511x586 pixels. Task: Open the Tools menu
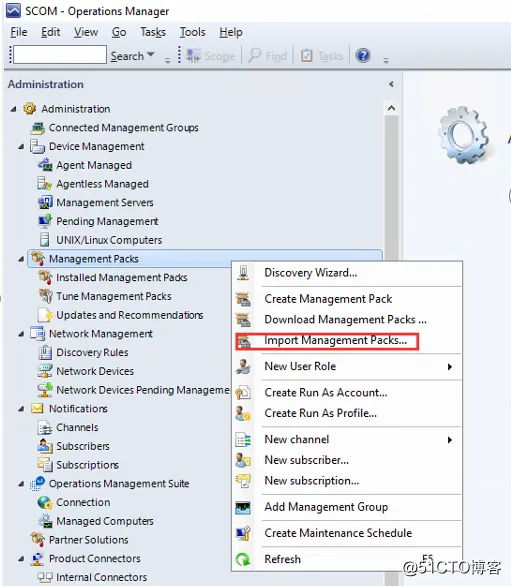click(x=193, y=32)
